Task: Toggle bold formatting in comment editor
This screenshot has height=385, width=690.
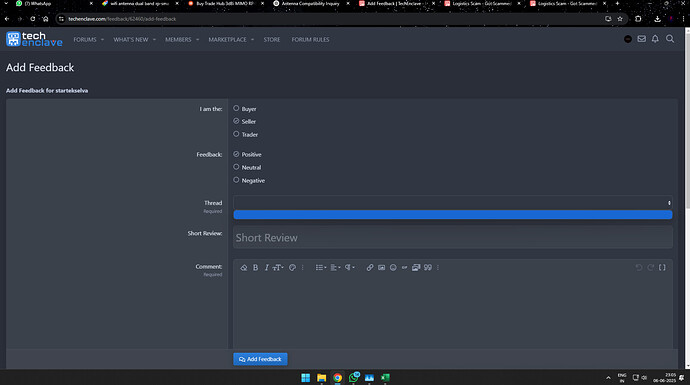Action: (x=255, y=268)
